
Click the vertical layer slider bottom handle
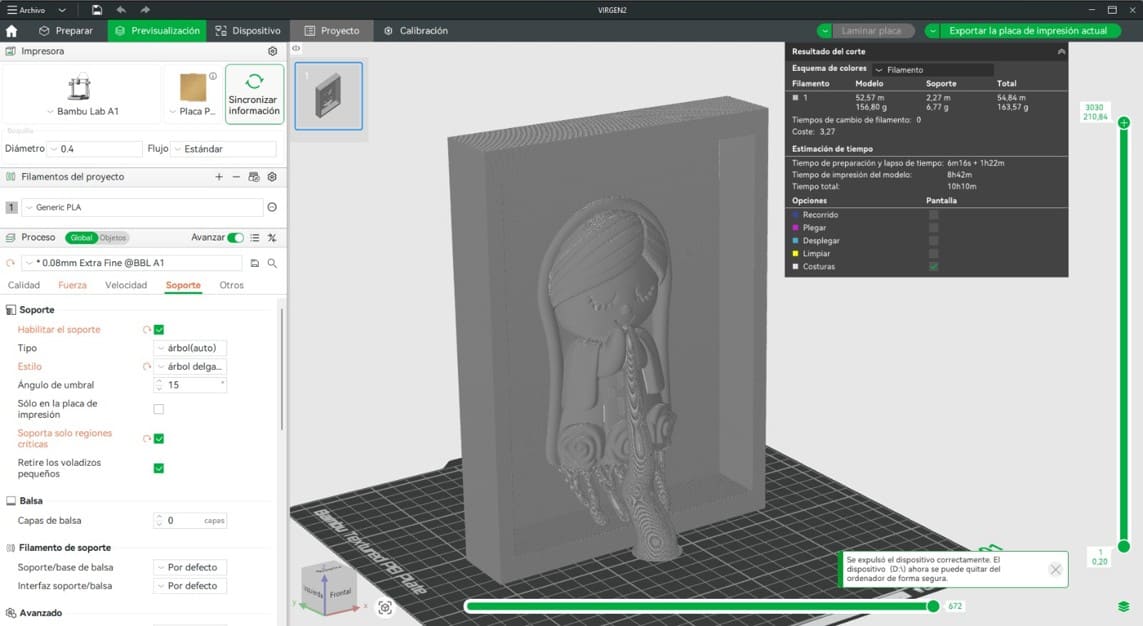point(1123,546)
